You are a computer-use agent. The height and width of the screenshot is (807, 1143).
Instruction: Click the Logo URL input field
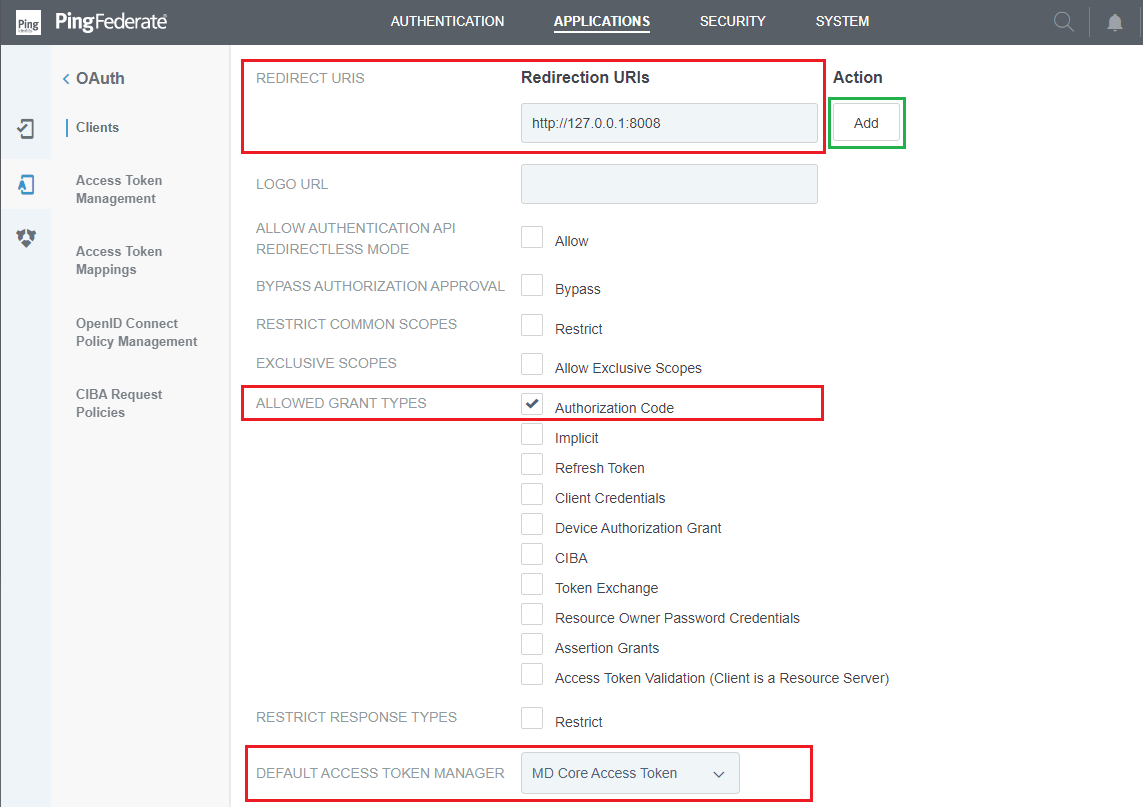pos(669,184)
